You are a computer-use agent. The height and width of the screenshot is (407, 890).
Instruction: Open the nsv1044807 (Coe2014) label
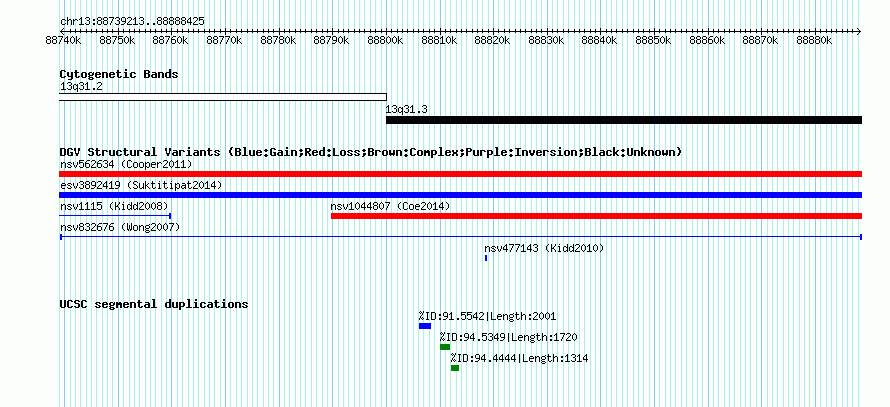coord(390,206)
